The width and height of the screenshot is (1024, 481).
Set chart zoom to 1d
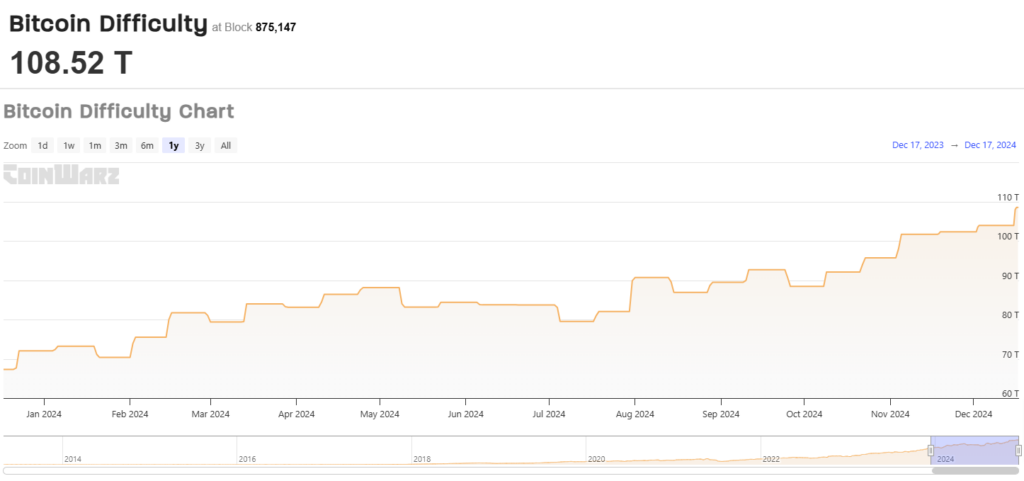click(42, 146)
